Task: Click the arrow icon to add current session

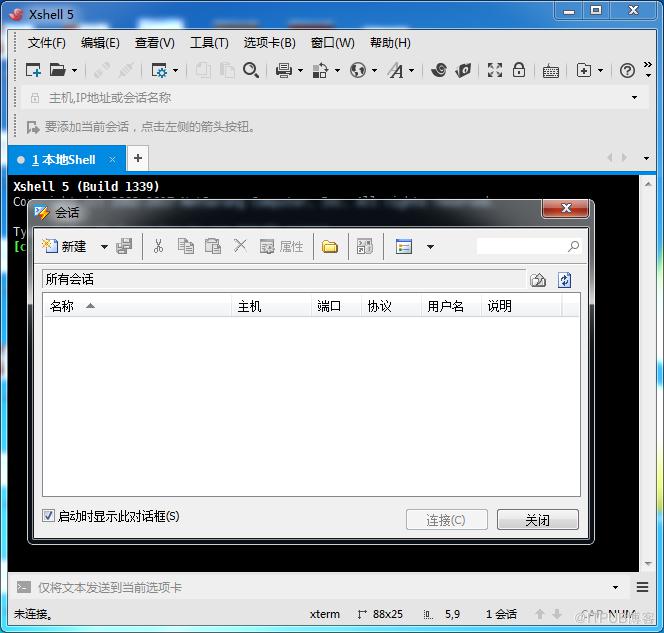Action: [33, 127]
